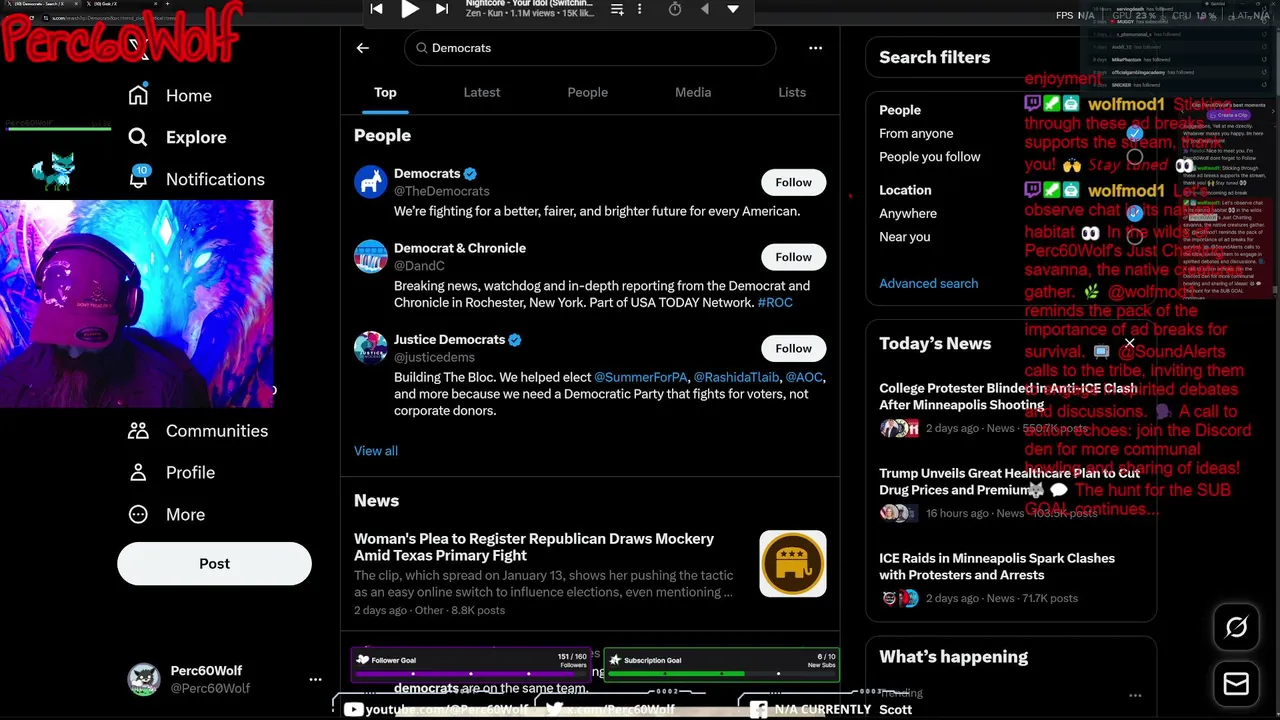Open Notifications bell with 10 badge
The height and width of the screenshot is (720, 1280).
point(139,178)
